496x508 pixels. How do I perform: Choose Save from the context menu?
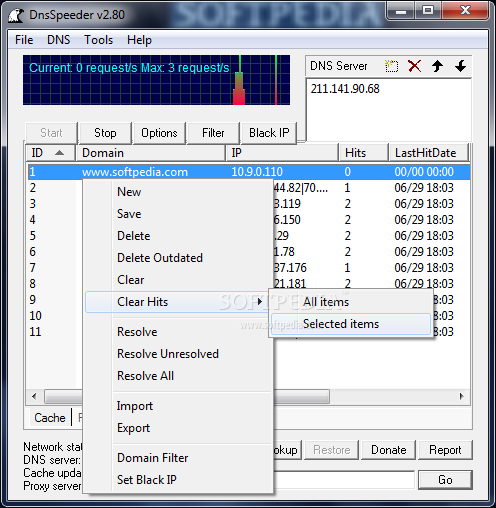pyautogui.click(x=129, y=214)
